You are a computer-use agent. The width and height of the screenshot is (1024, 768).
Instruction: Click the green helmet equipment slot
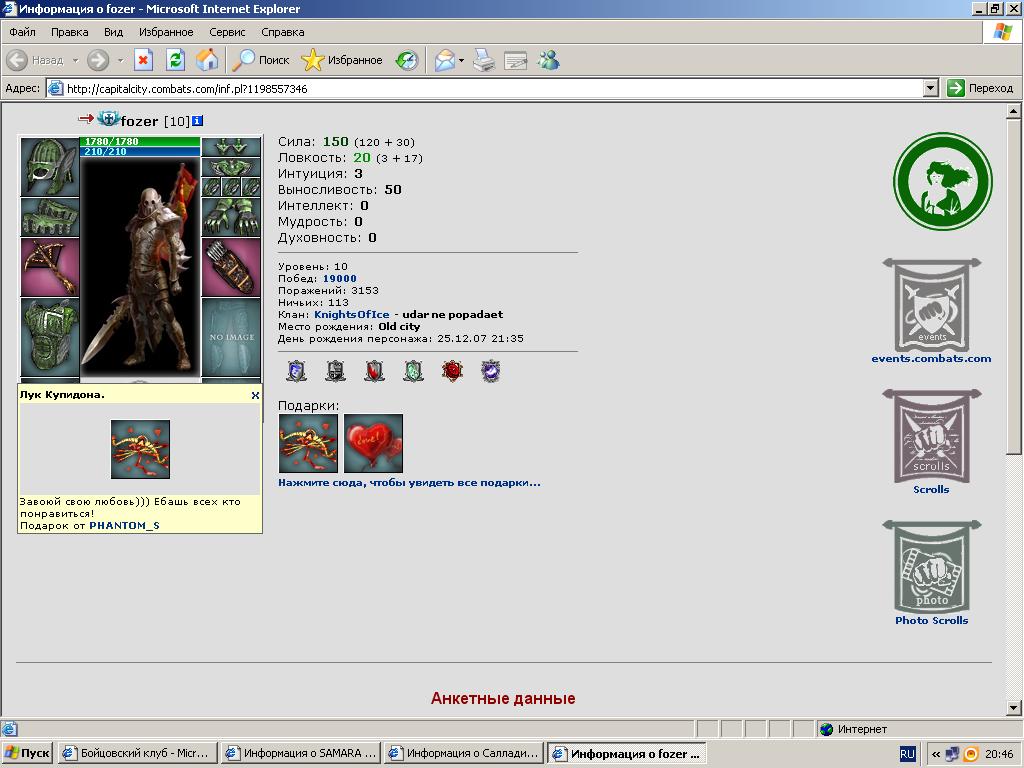pyautogui.click(x=50, y=167)
